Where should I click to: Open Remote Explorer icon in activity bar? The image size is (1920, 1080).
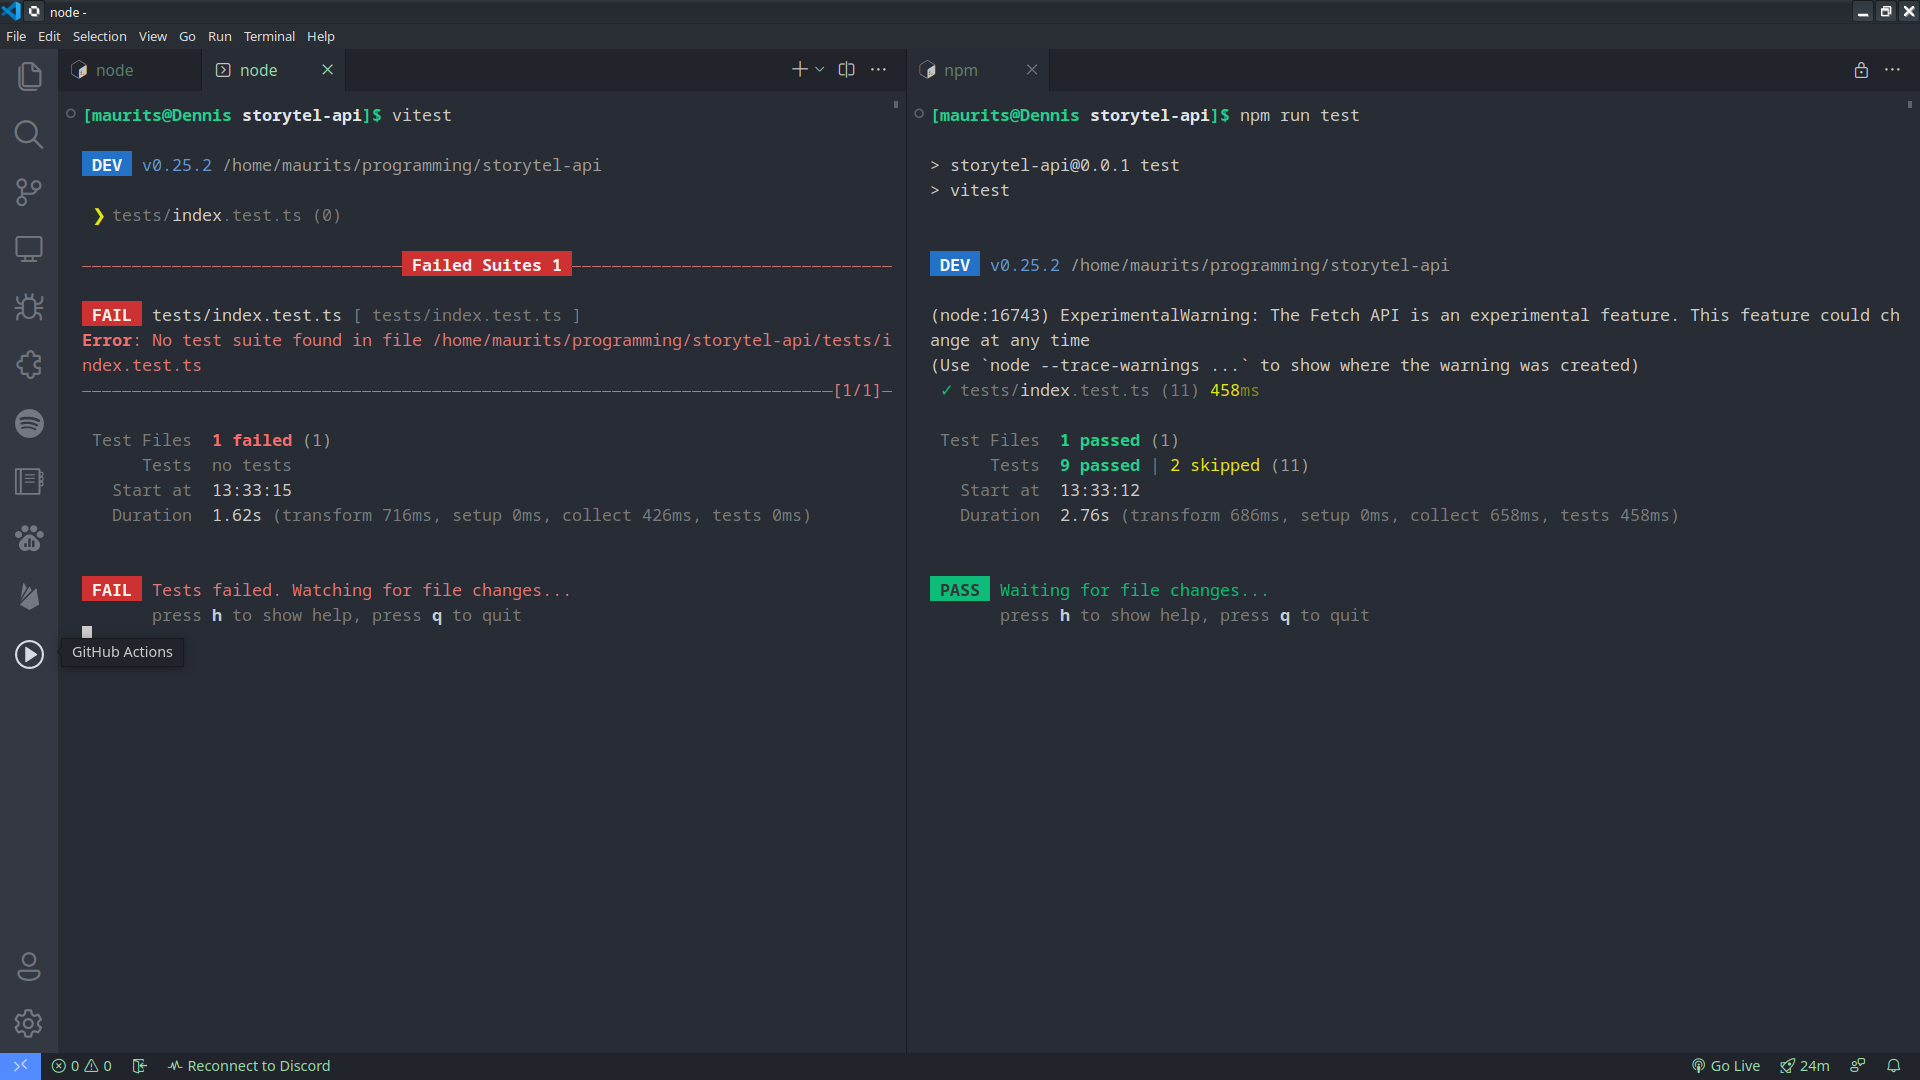tap(29, 249)
